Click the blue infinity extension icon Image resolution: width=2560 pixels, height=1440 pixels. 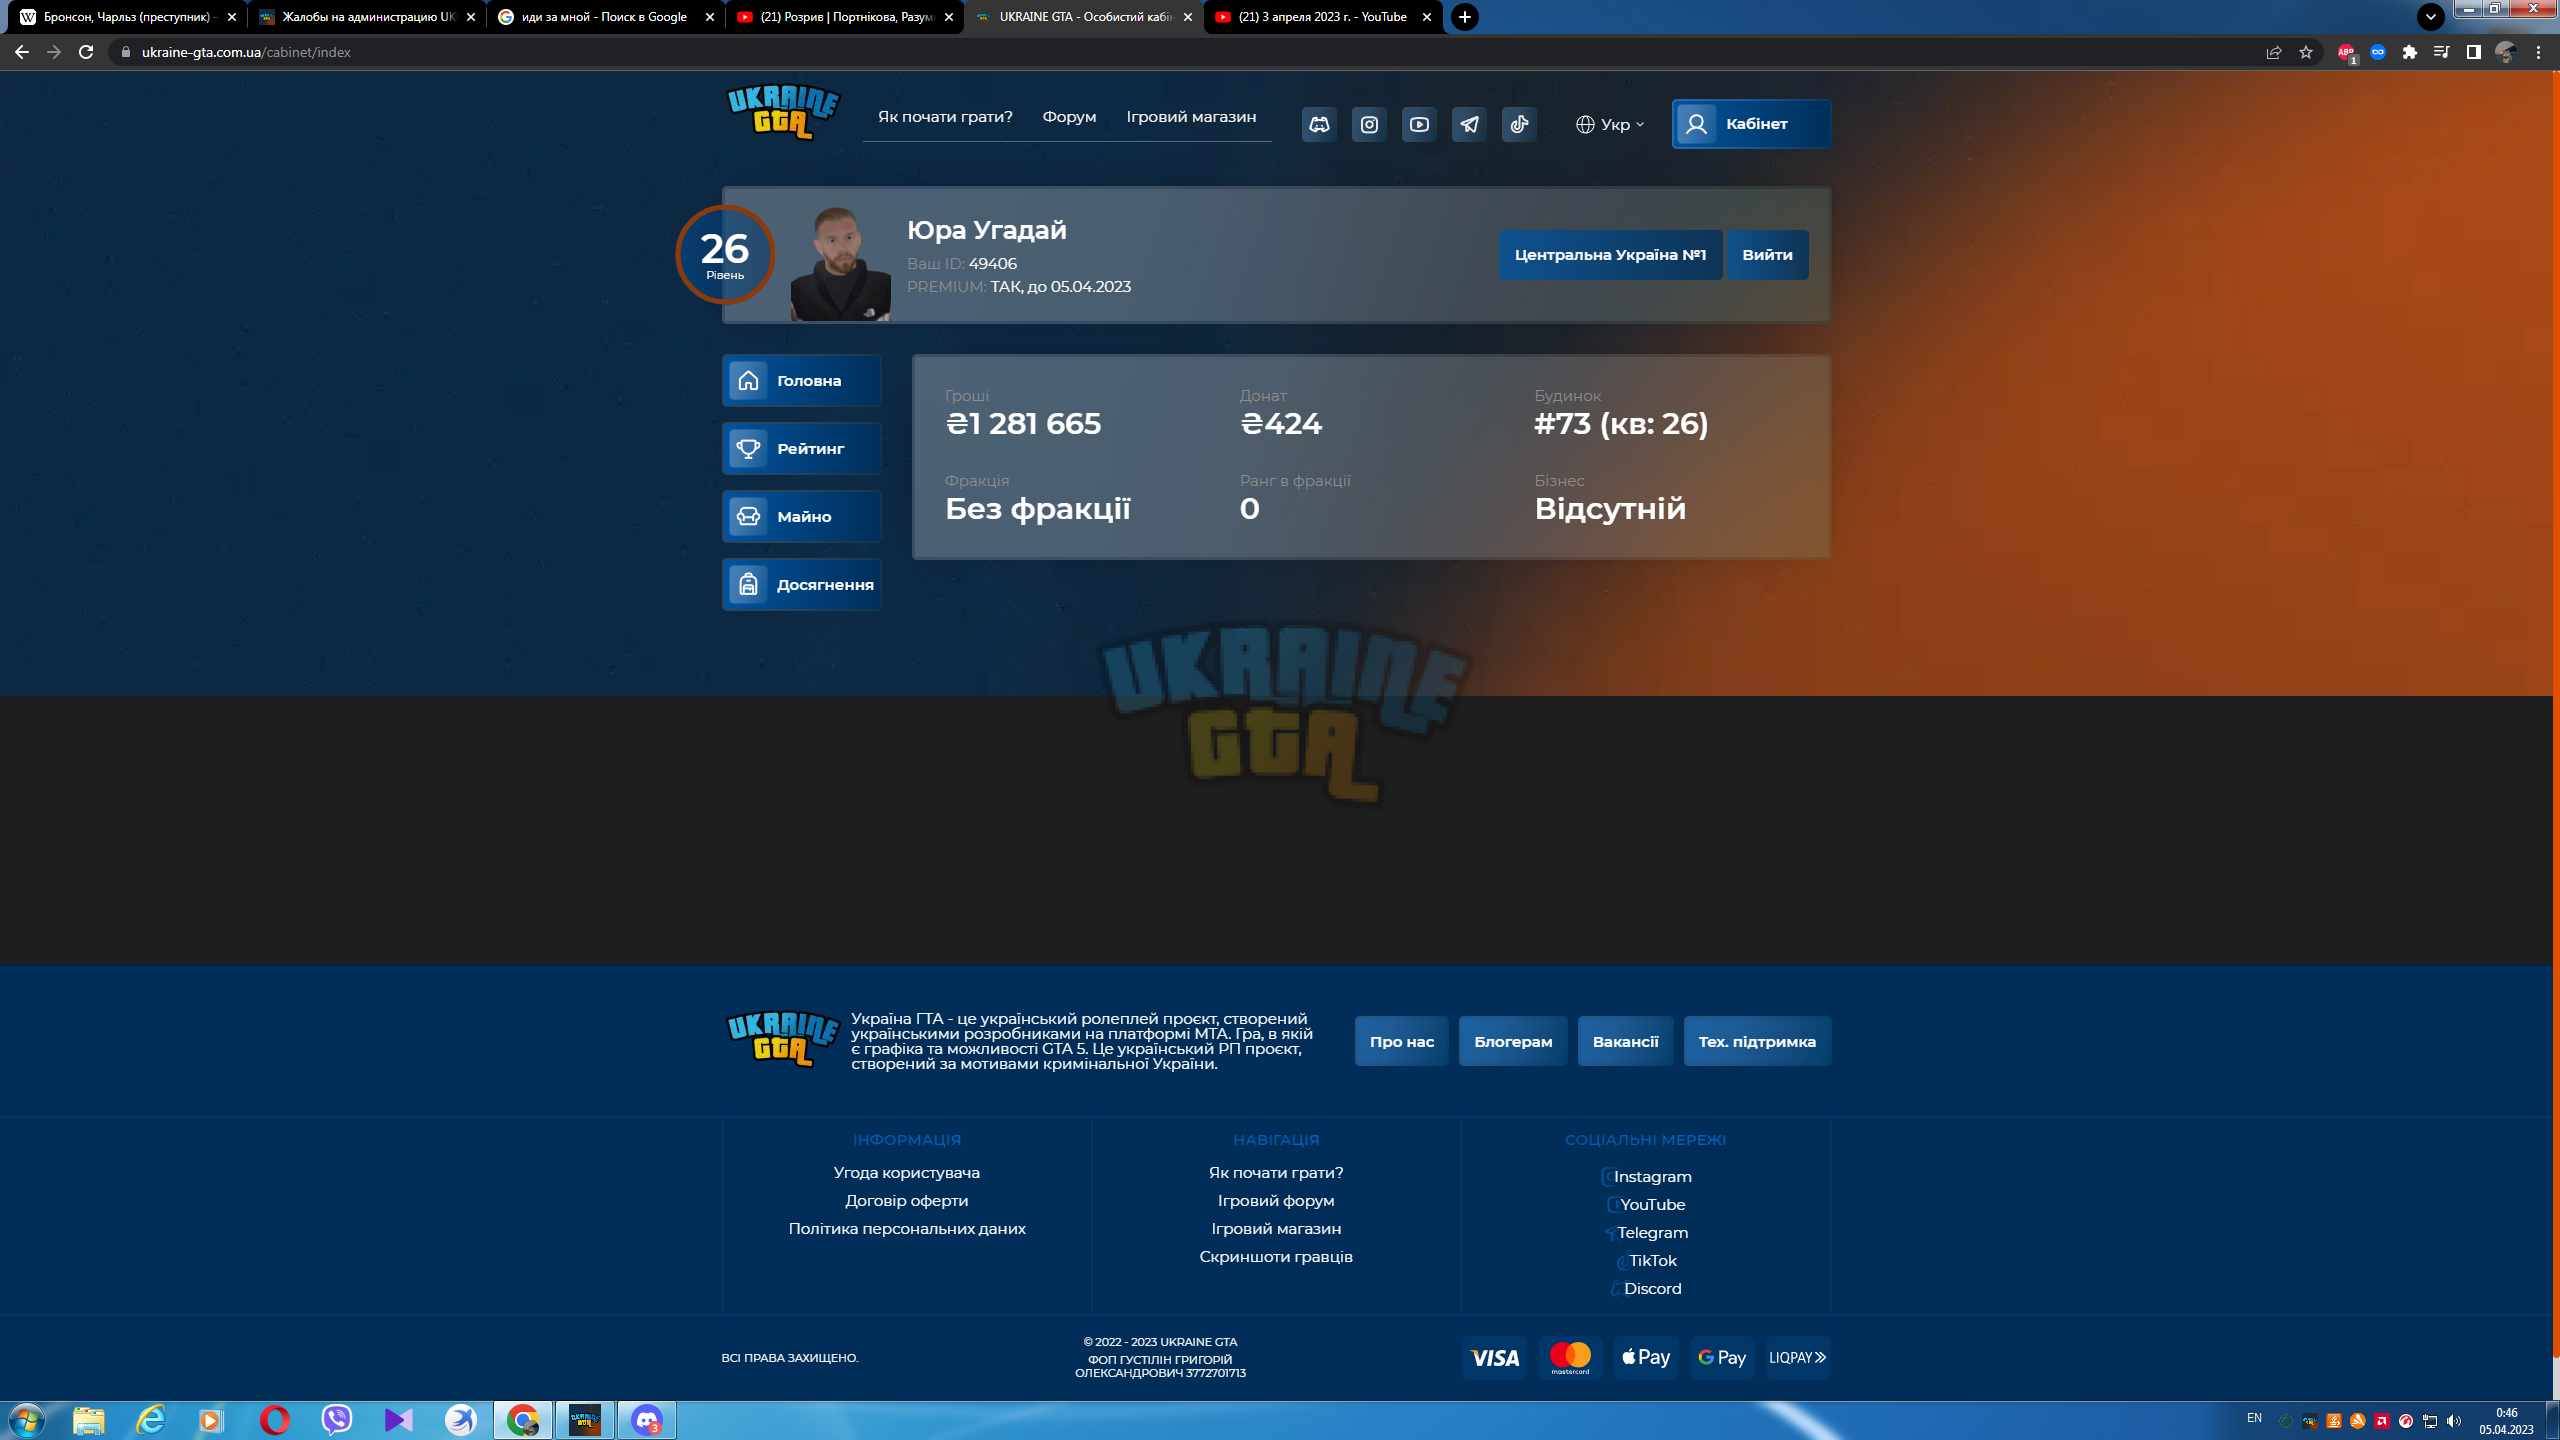pyautogui.click(x=2378, y=52)
